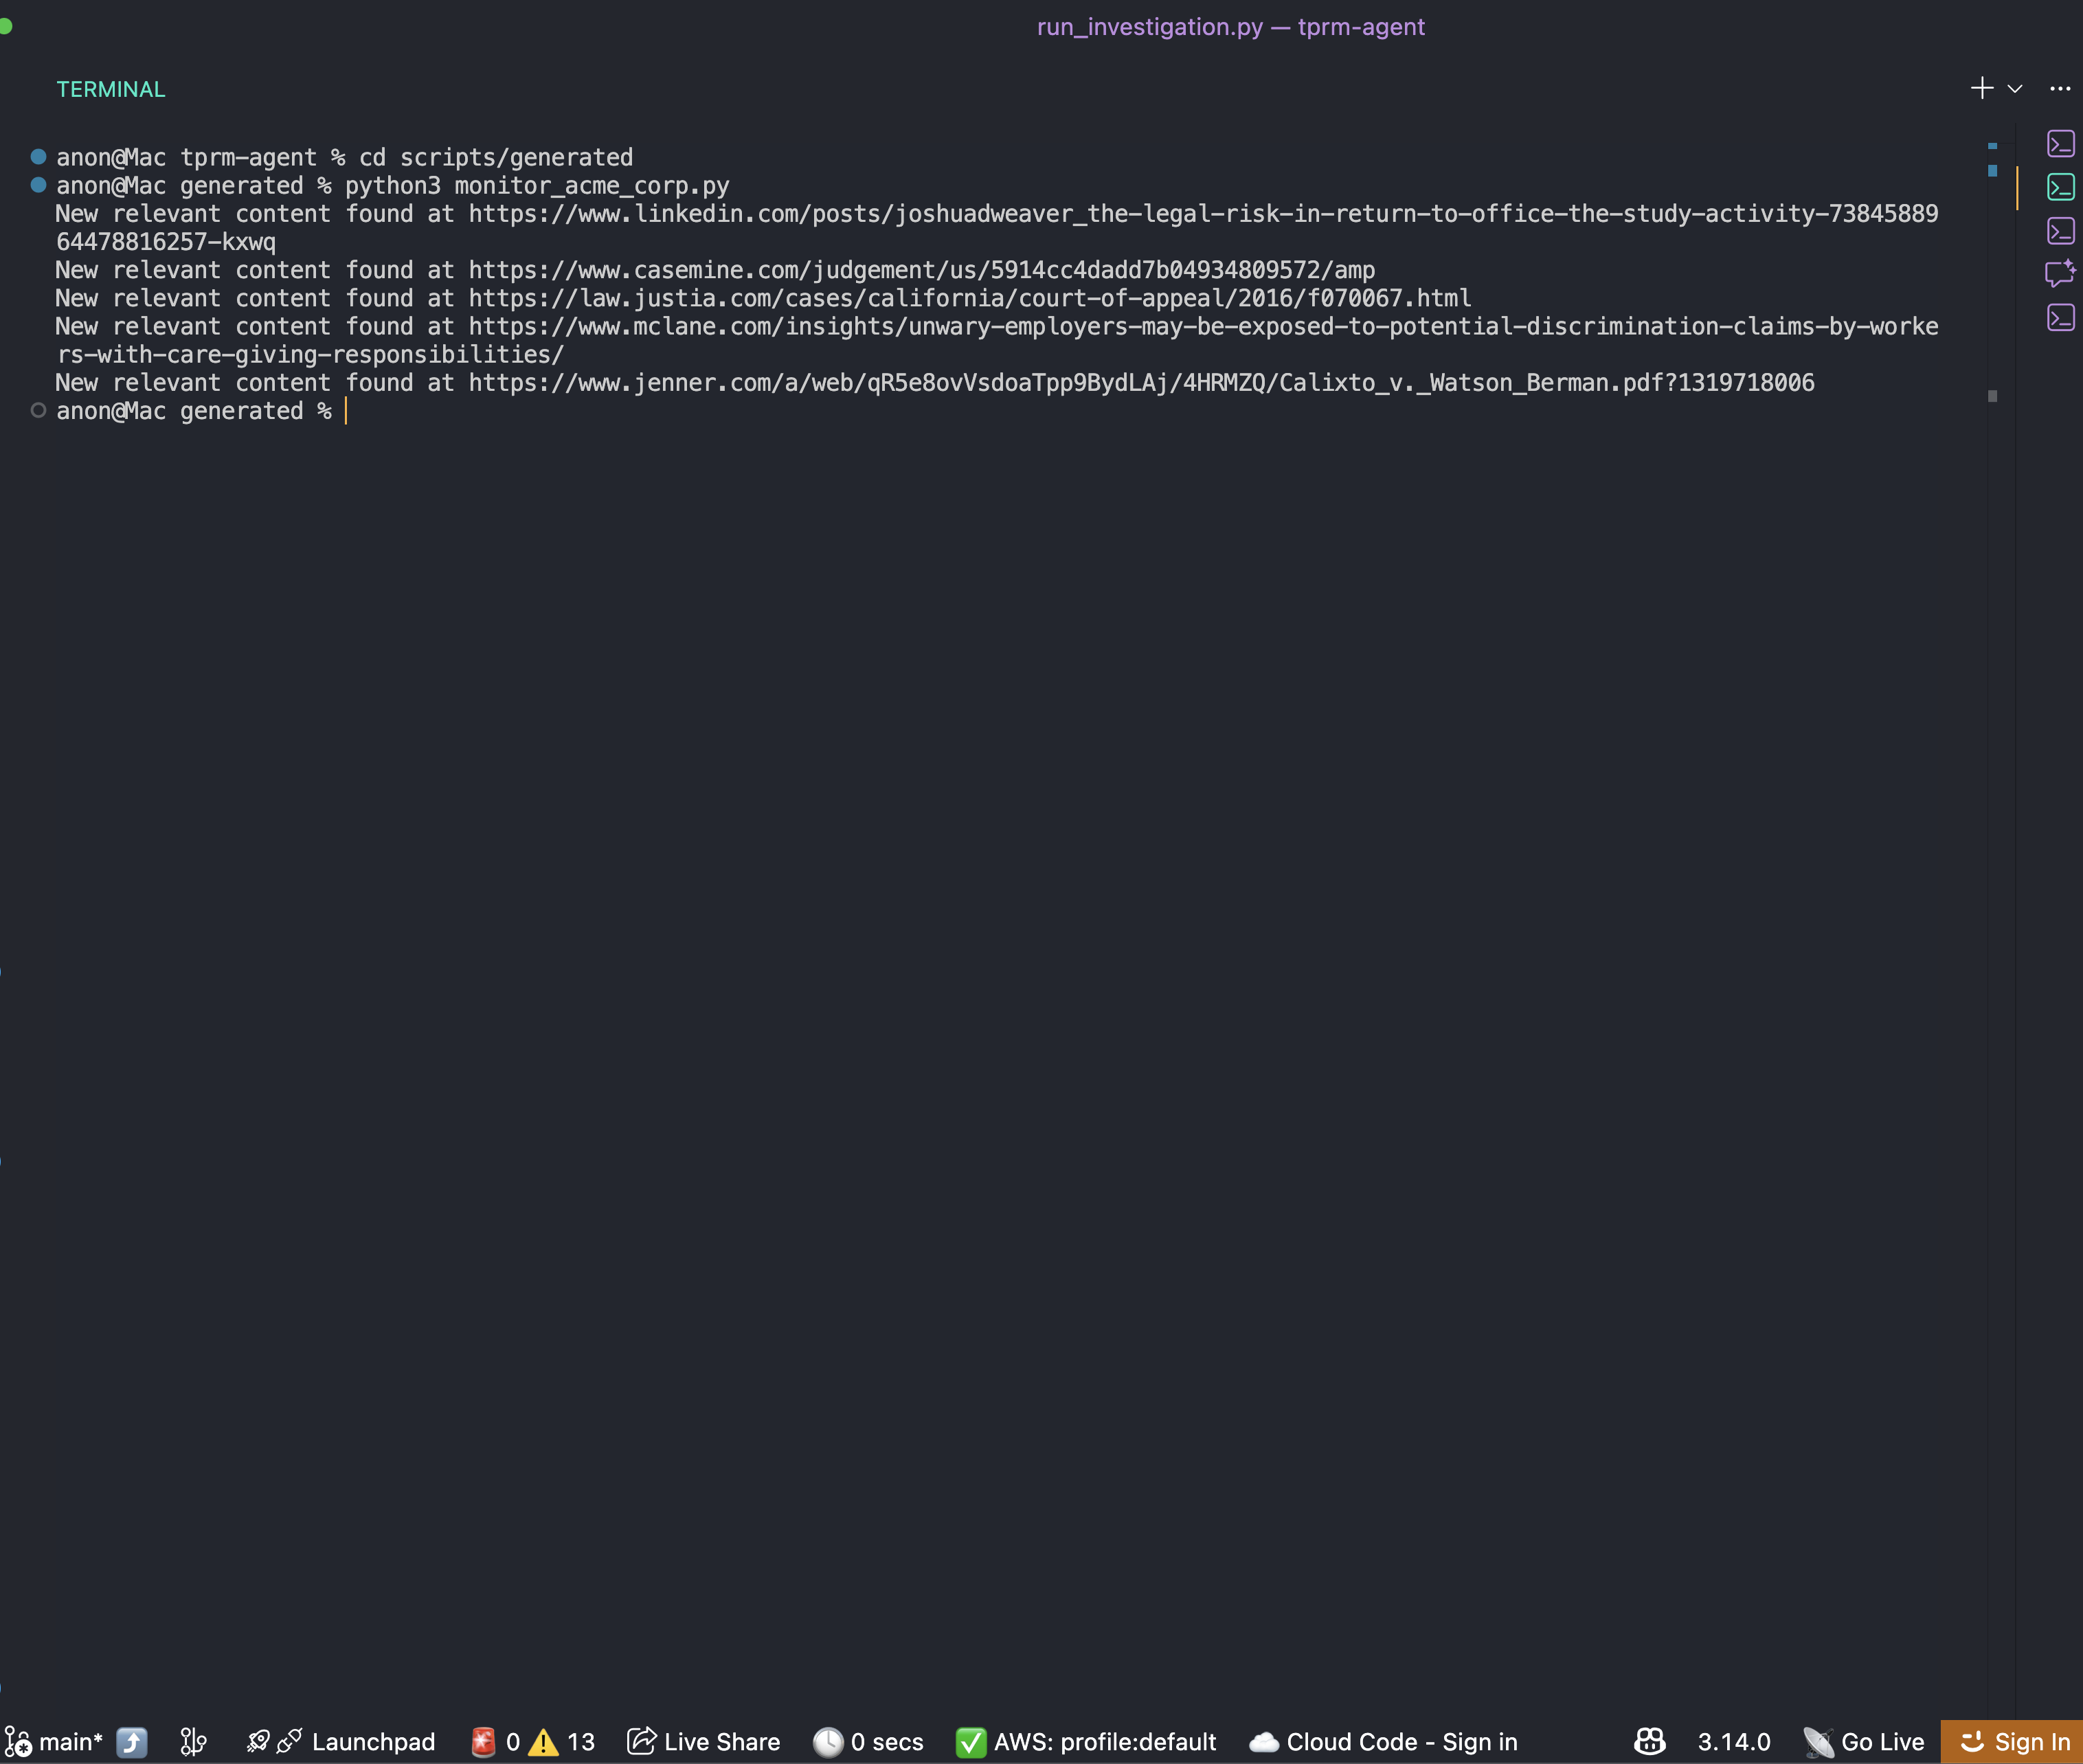Expand the third purple terminal session entry
The image size is (2083, 1764).
(2061, 231)
